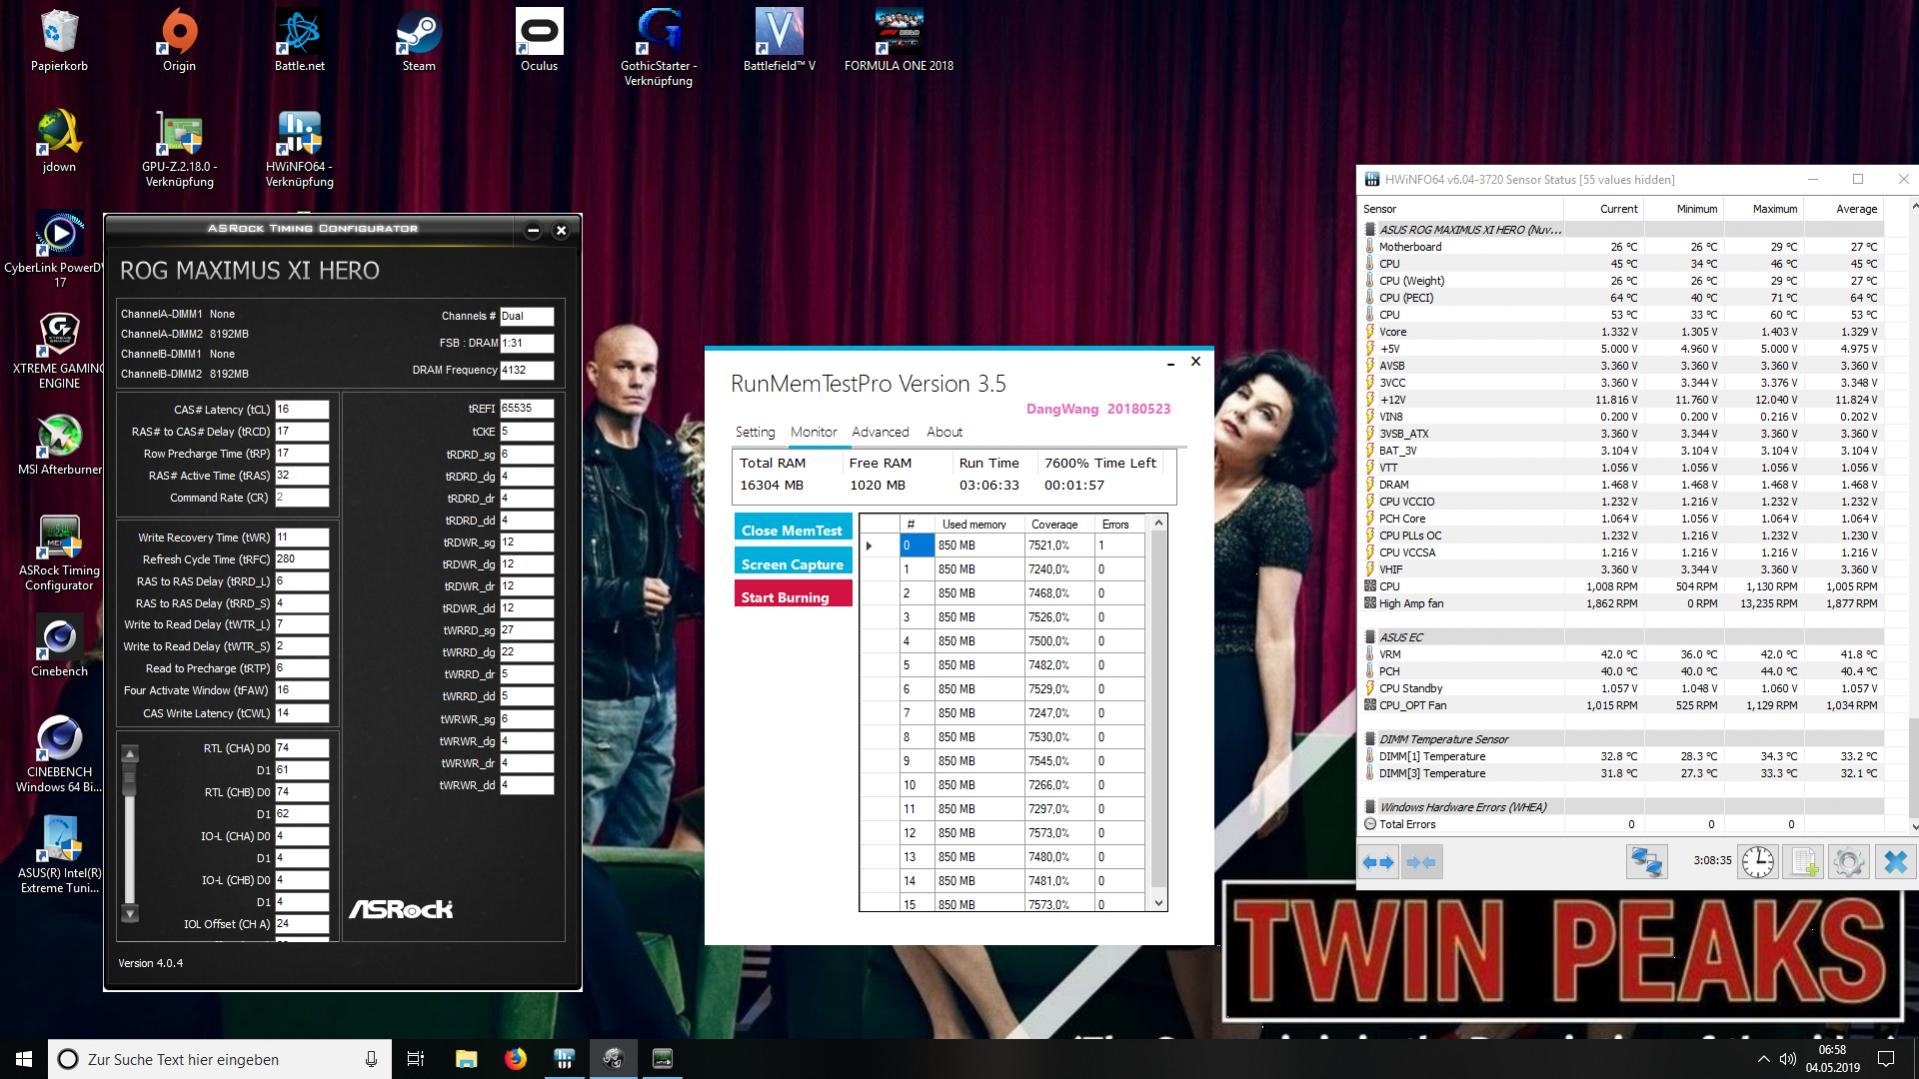1919x1079 pixels.
Task: Launch MSI Afterburner icon
Action: click(59, 444)
